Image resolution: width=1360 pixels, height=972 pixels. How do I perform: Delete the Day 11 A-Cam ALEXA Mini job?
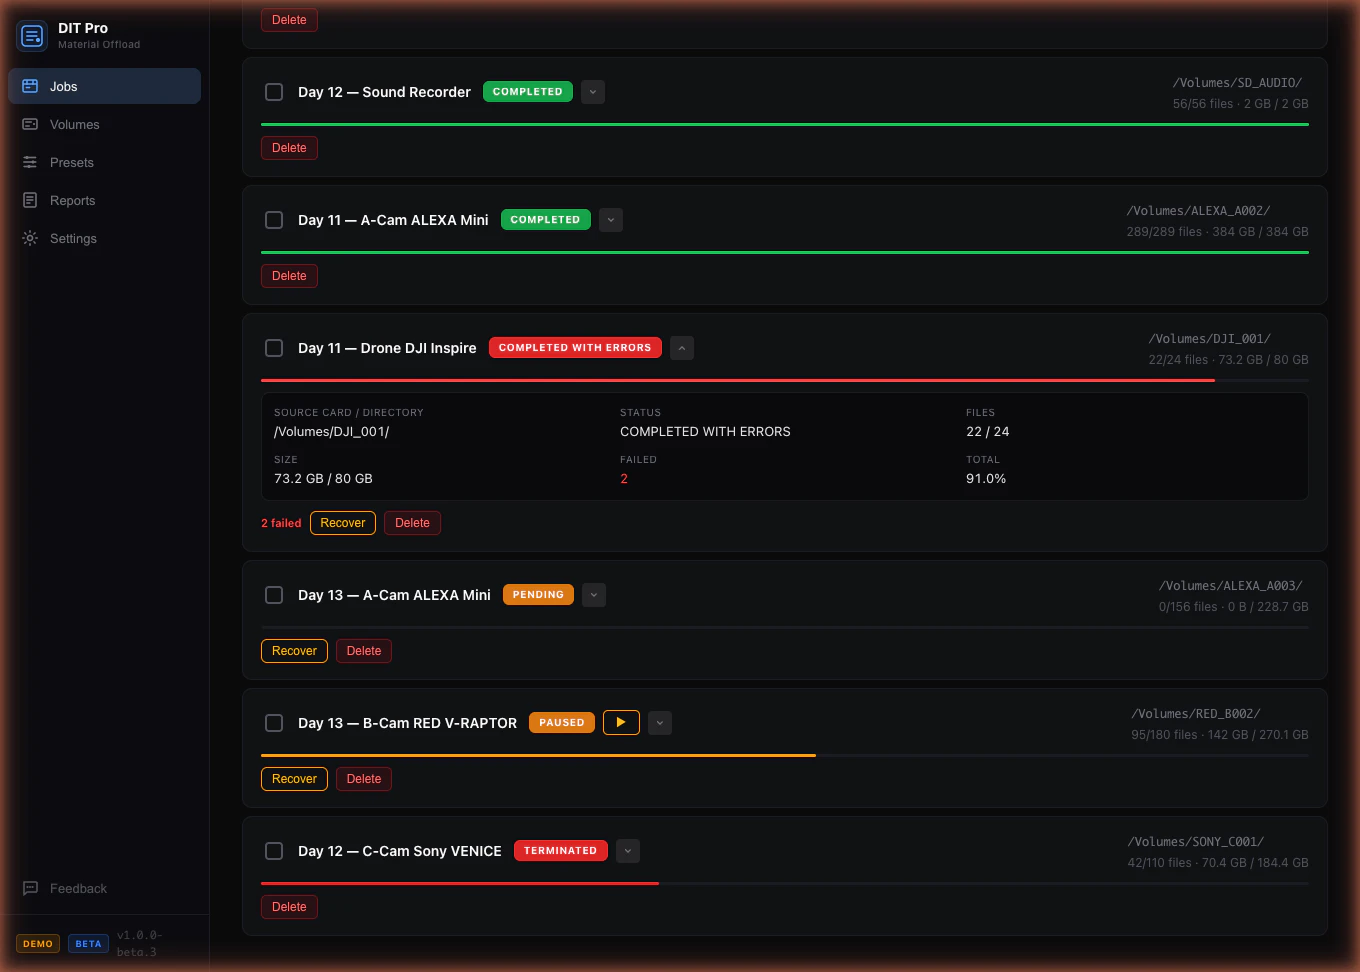coord(289,276)
